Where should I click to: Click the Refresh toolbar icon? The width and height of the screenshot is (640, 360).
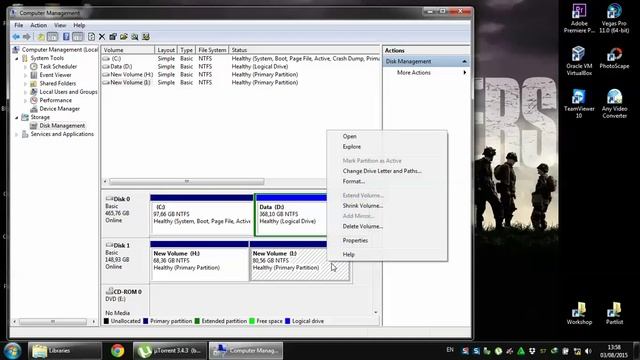(91, 37)
